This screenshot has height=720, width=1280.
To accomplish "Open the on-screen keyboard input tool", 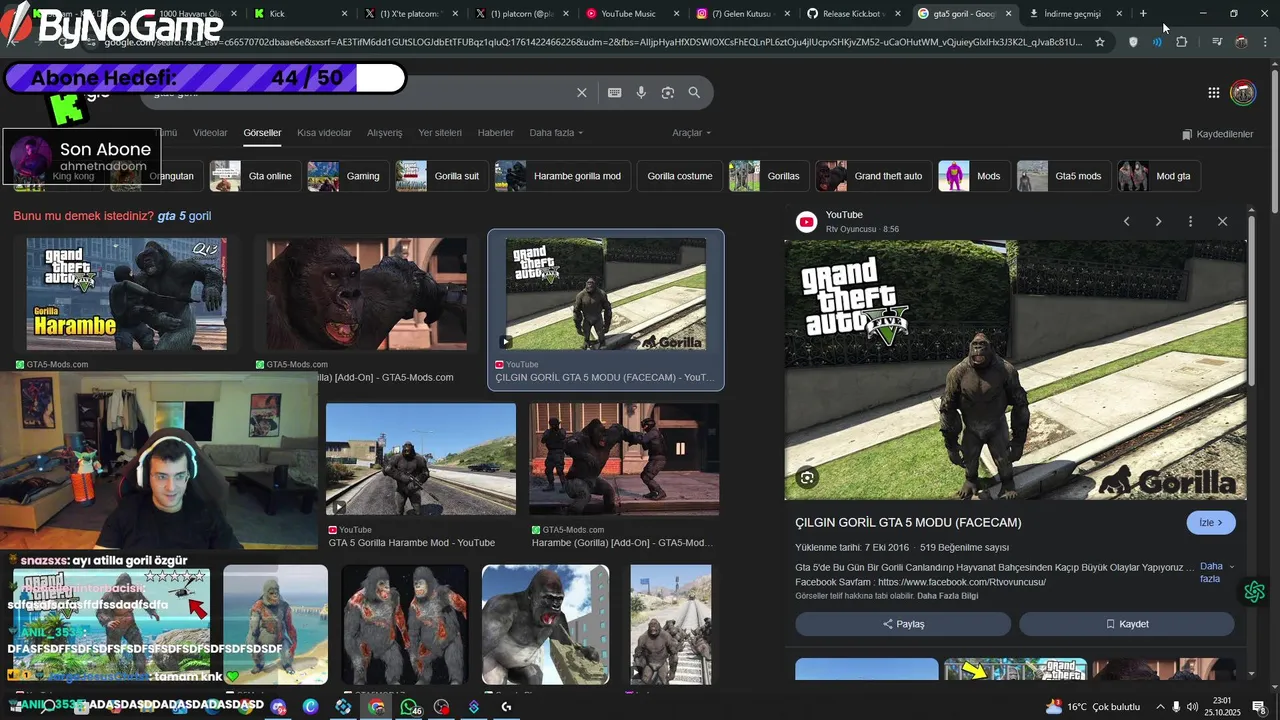I will coord(615,93).
